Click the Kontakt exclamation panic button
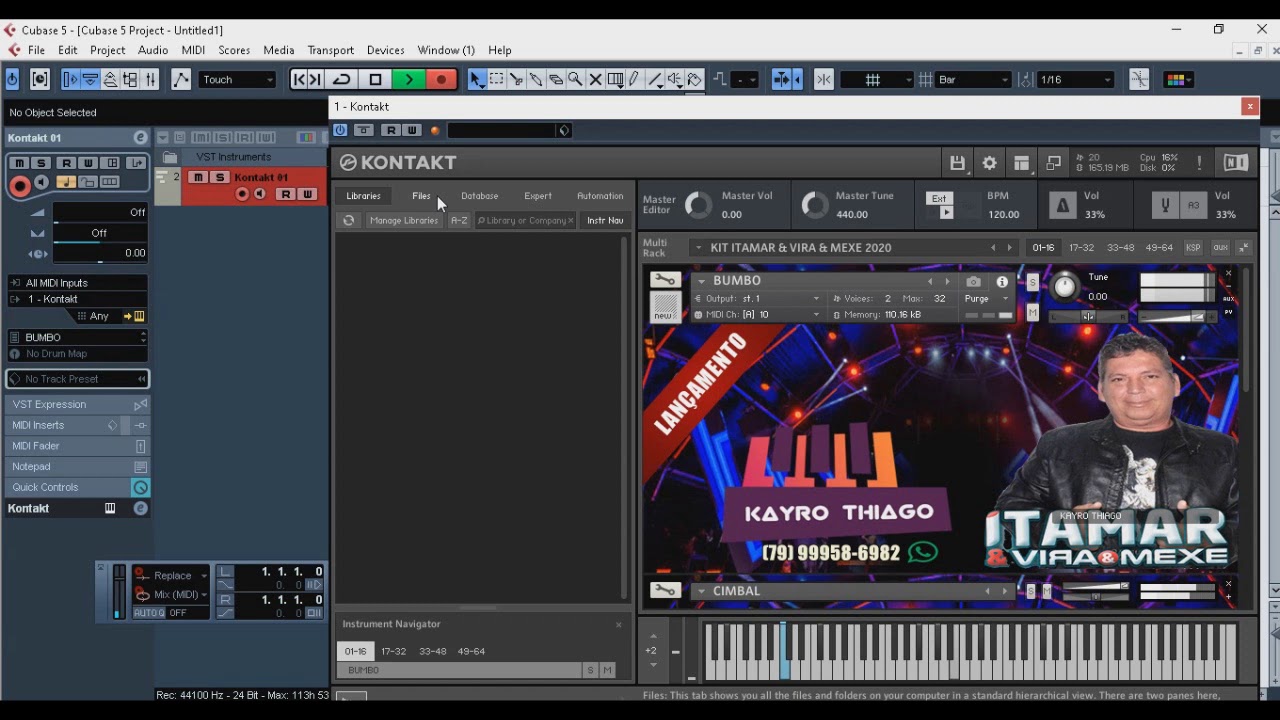Image resolution: width=1280 pixels, height=720 pixels. coord(1199,163)
